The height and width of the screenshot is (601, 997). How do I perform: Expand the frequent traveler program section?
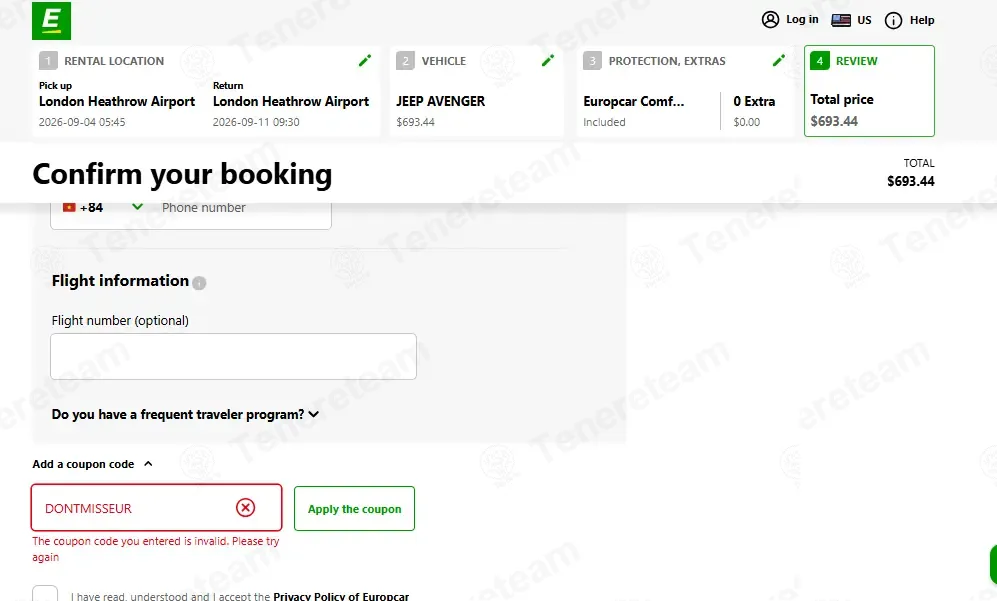tap(185, 415)
